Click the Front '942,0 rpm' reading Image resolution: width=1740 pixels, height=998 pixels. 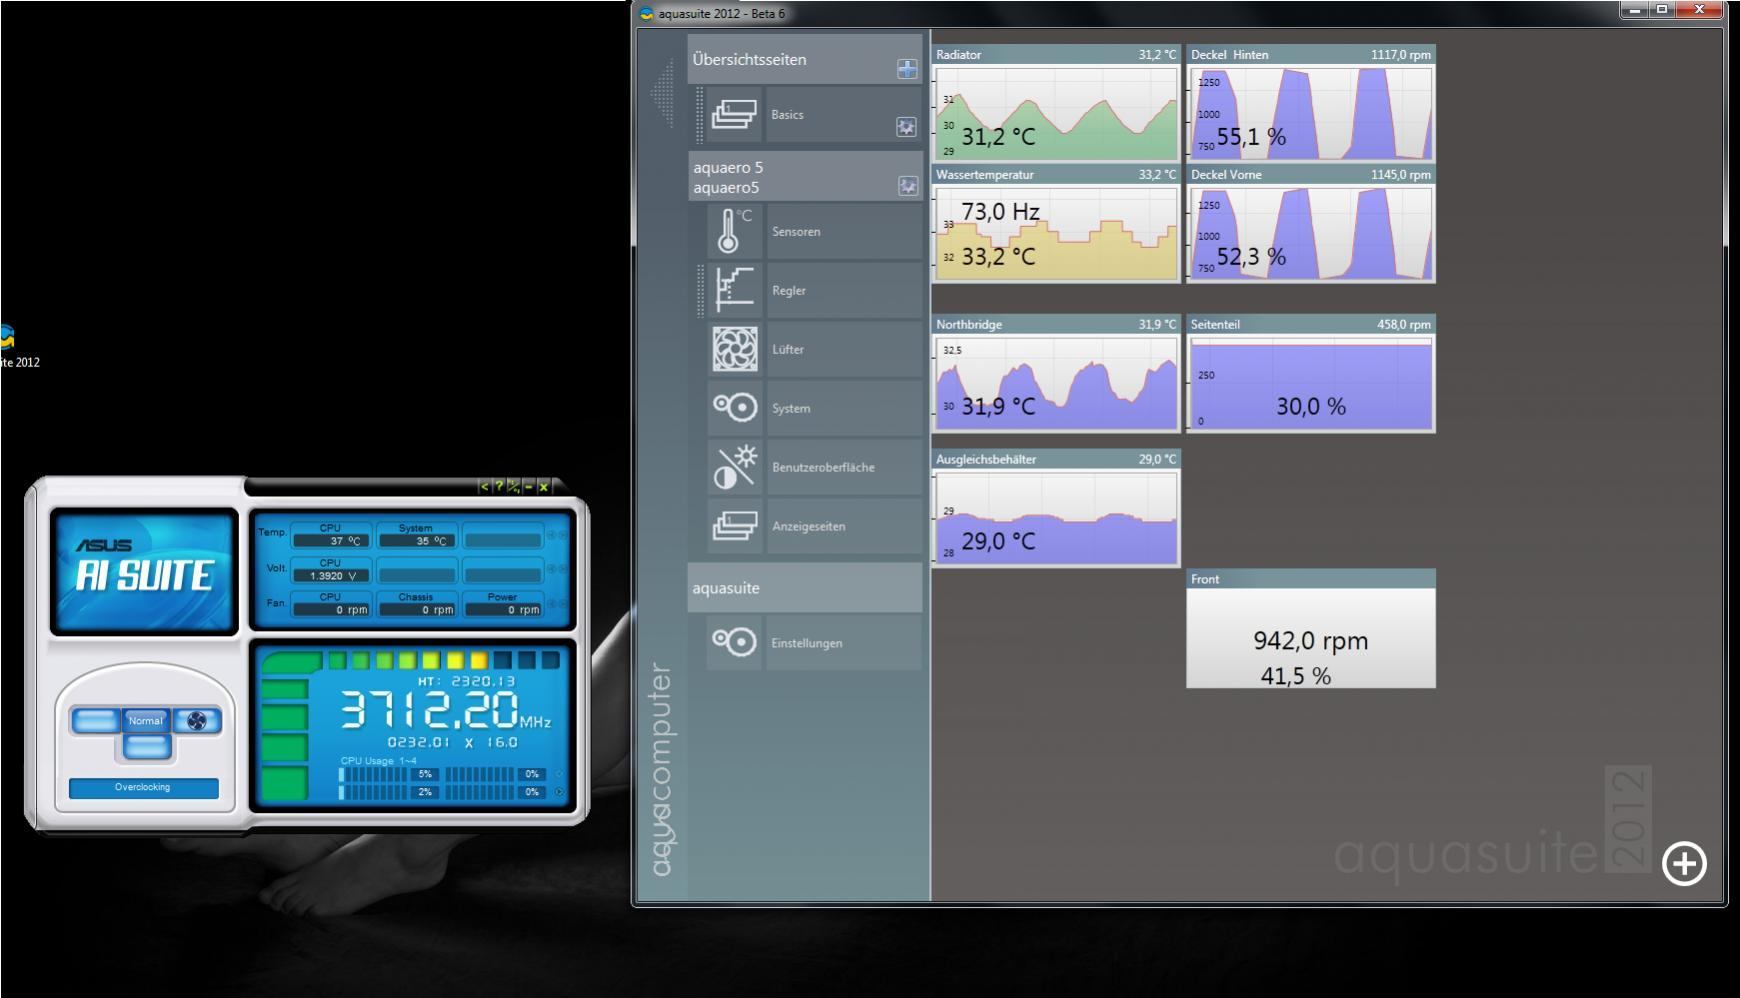tap(1311, 641)
